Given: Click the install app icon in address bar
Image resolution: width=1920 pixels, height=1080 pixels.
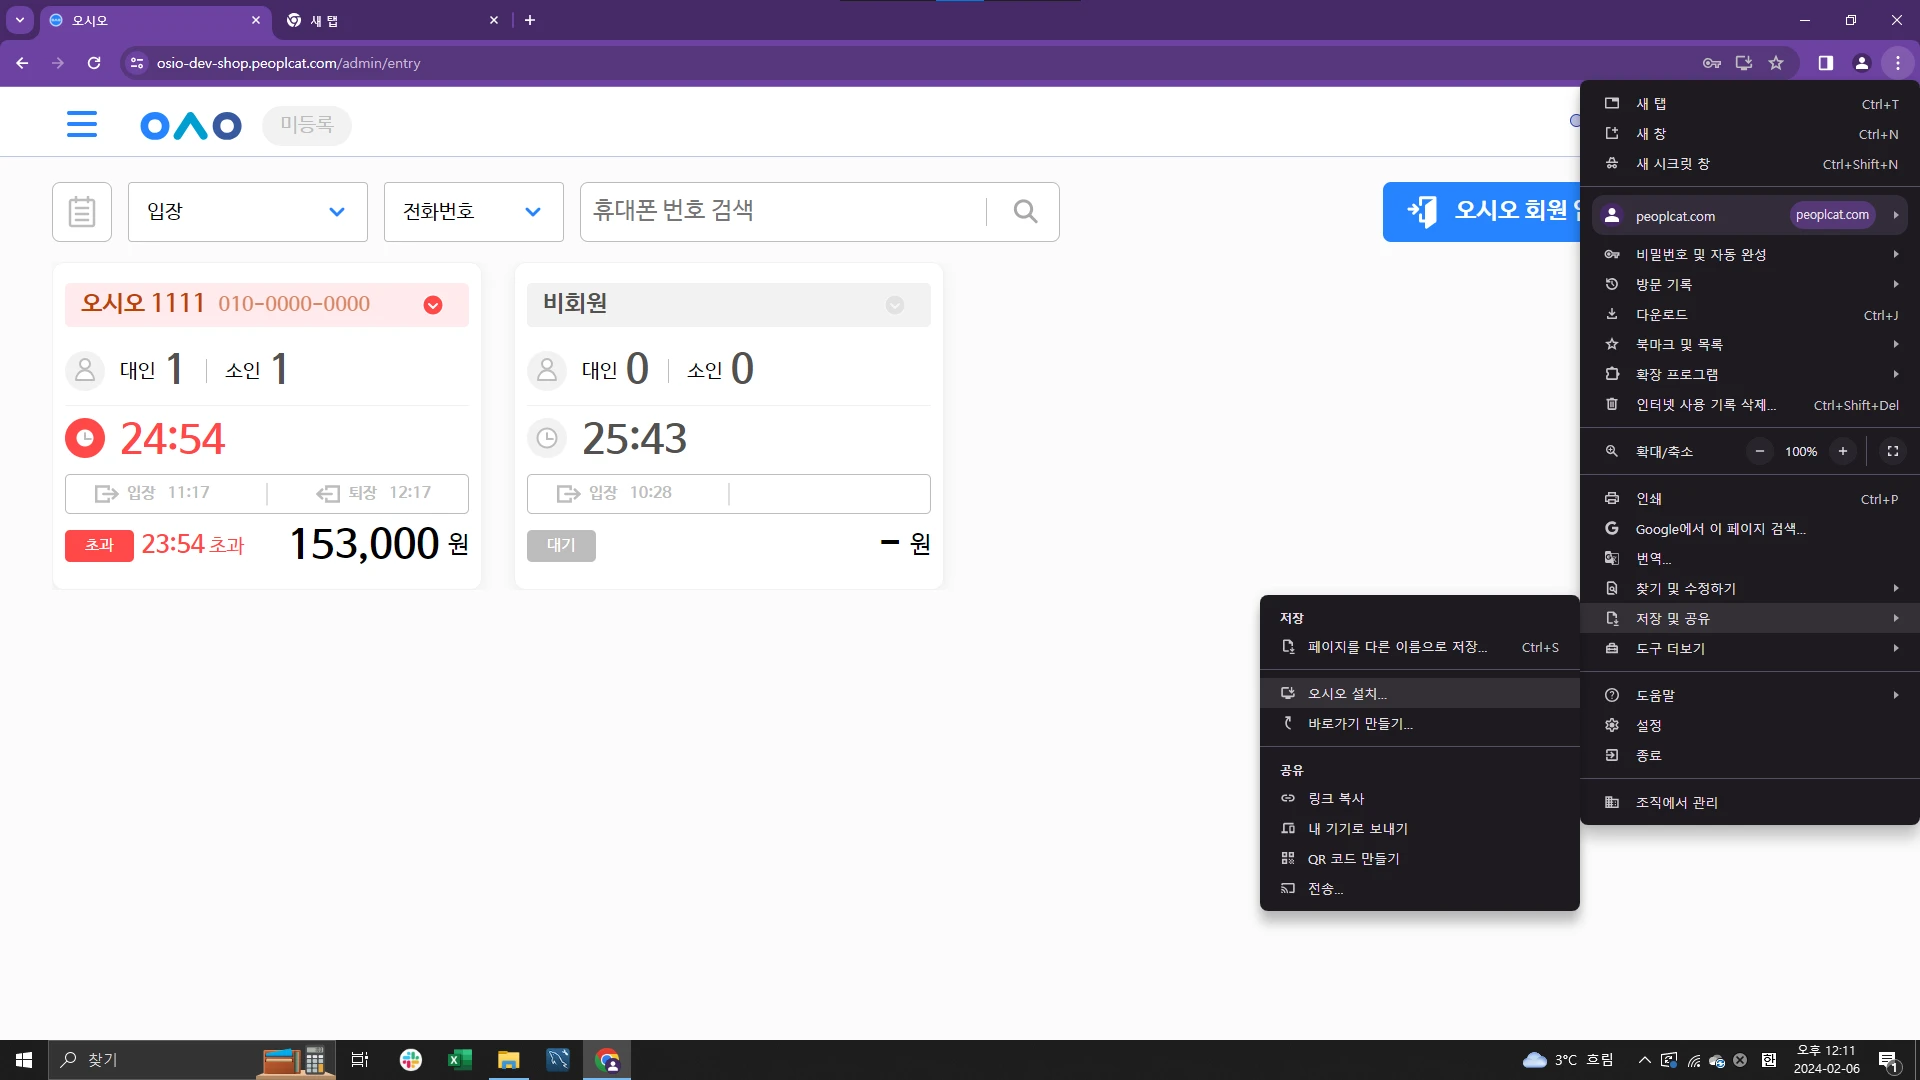Looking at the screenshot, I should tap(1744, 63).
